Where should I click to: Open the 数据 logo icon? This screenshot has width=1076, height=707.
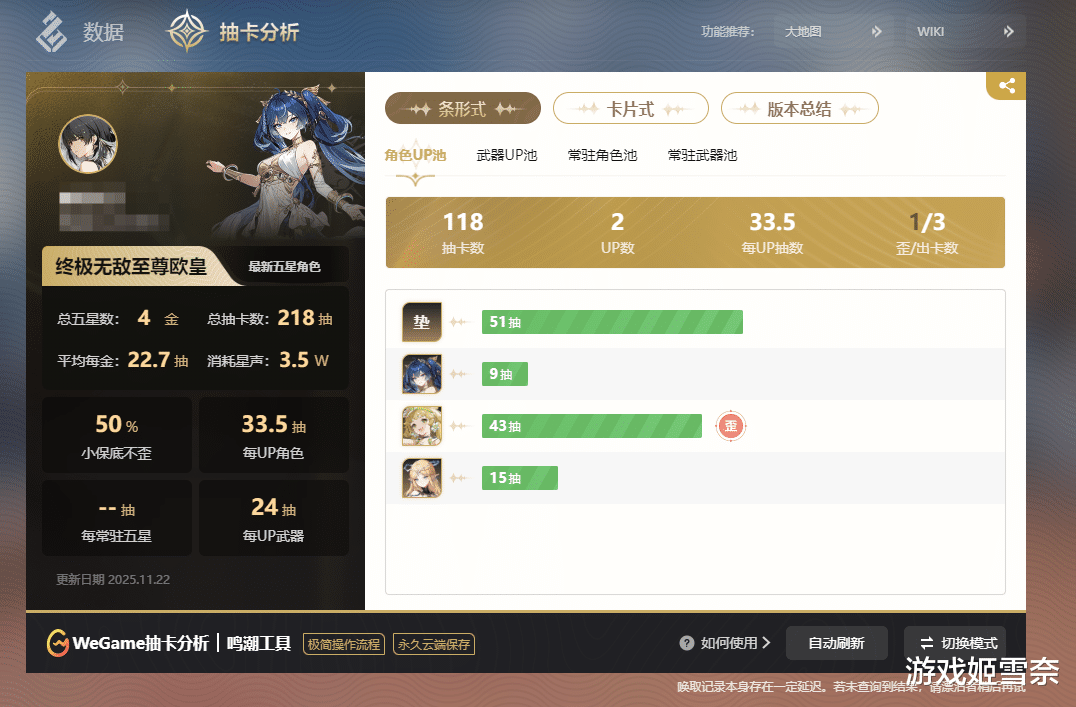51,32
